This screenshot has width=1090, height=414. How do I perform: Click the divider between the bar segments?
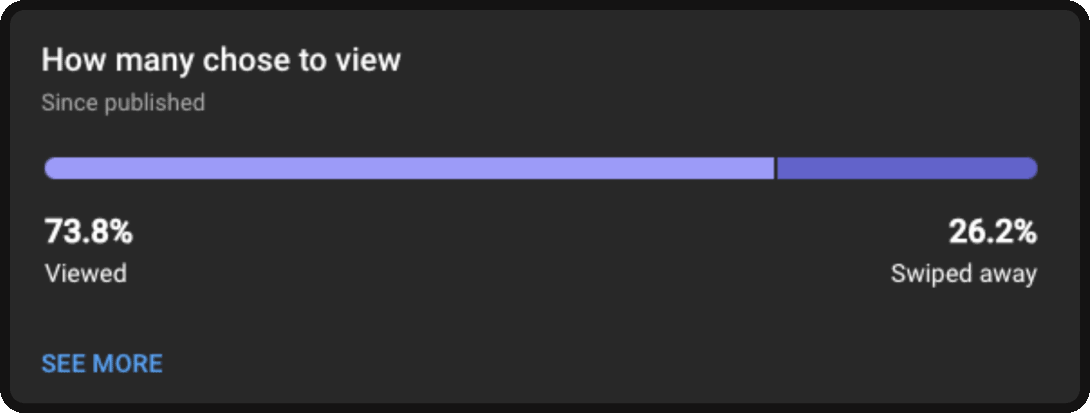[775, 168]
